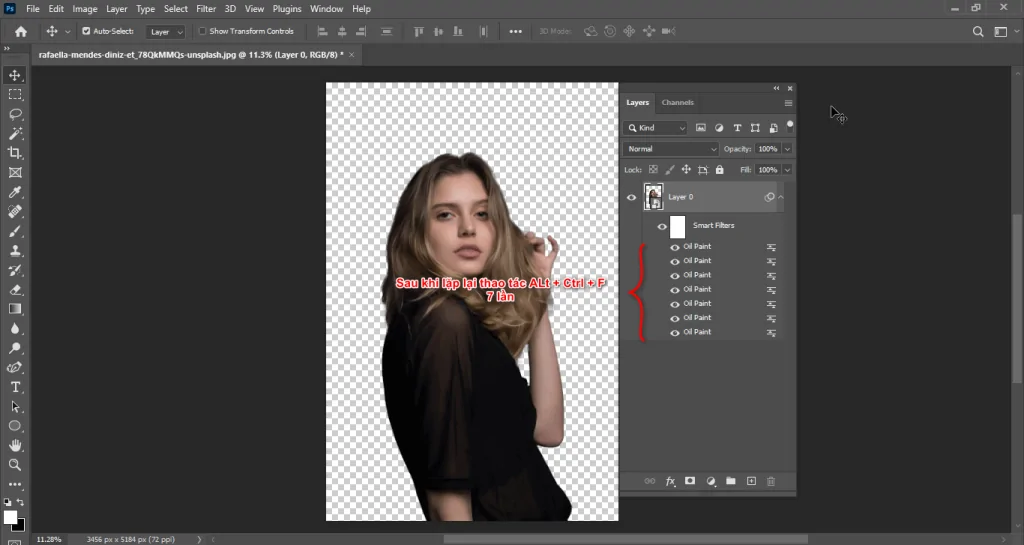This screenshot has width=1024, height=545.
Task: Select the Path Selection tool
Action: click(x=15, y=407)
